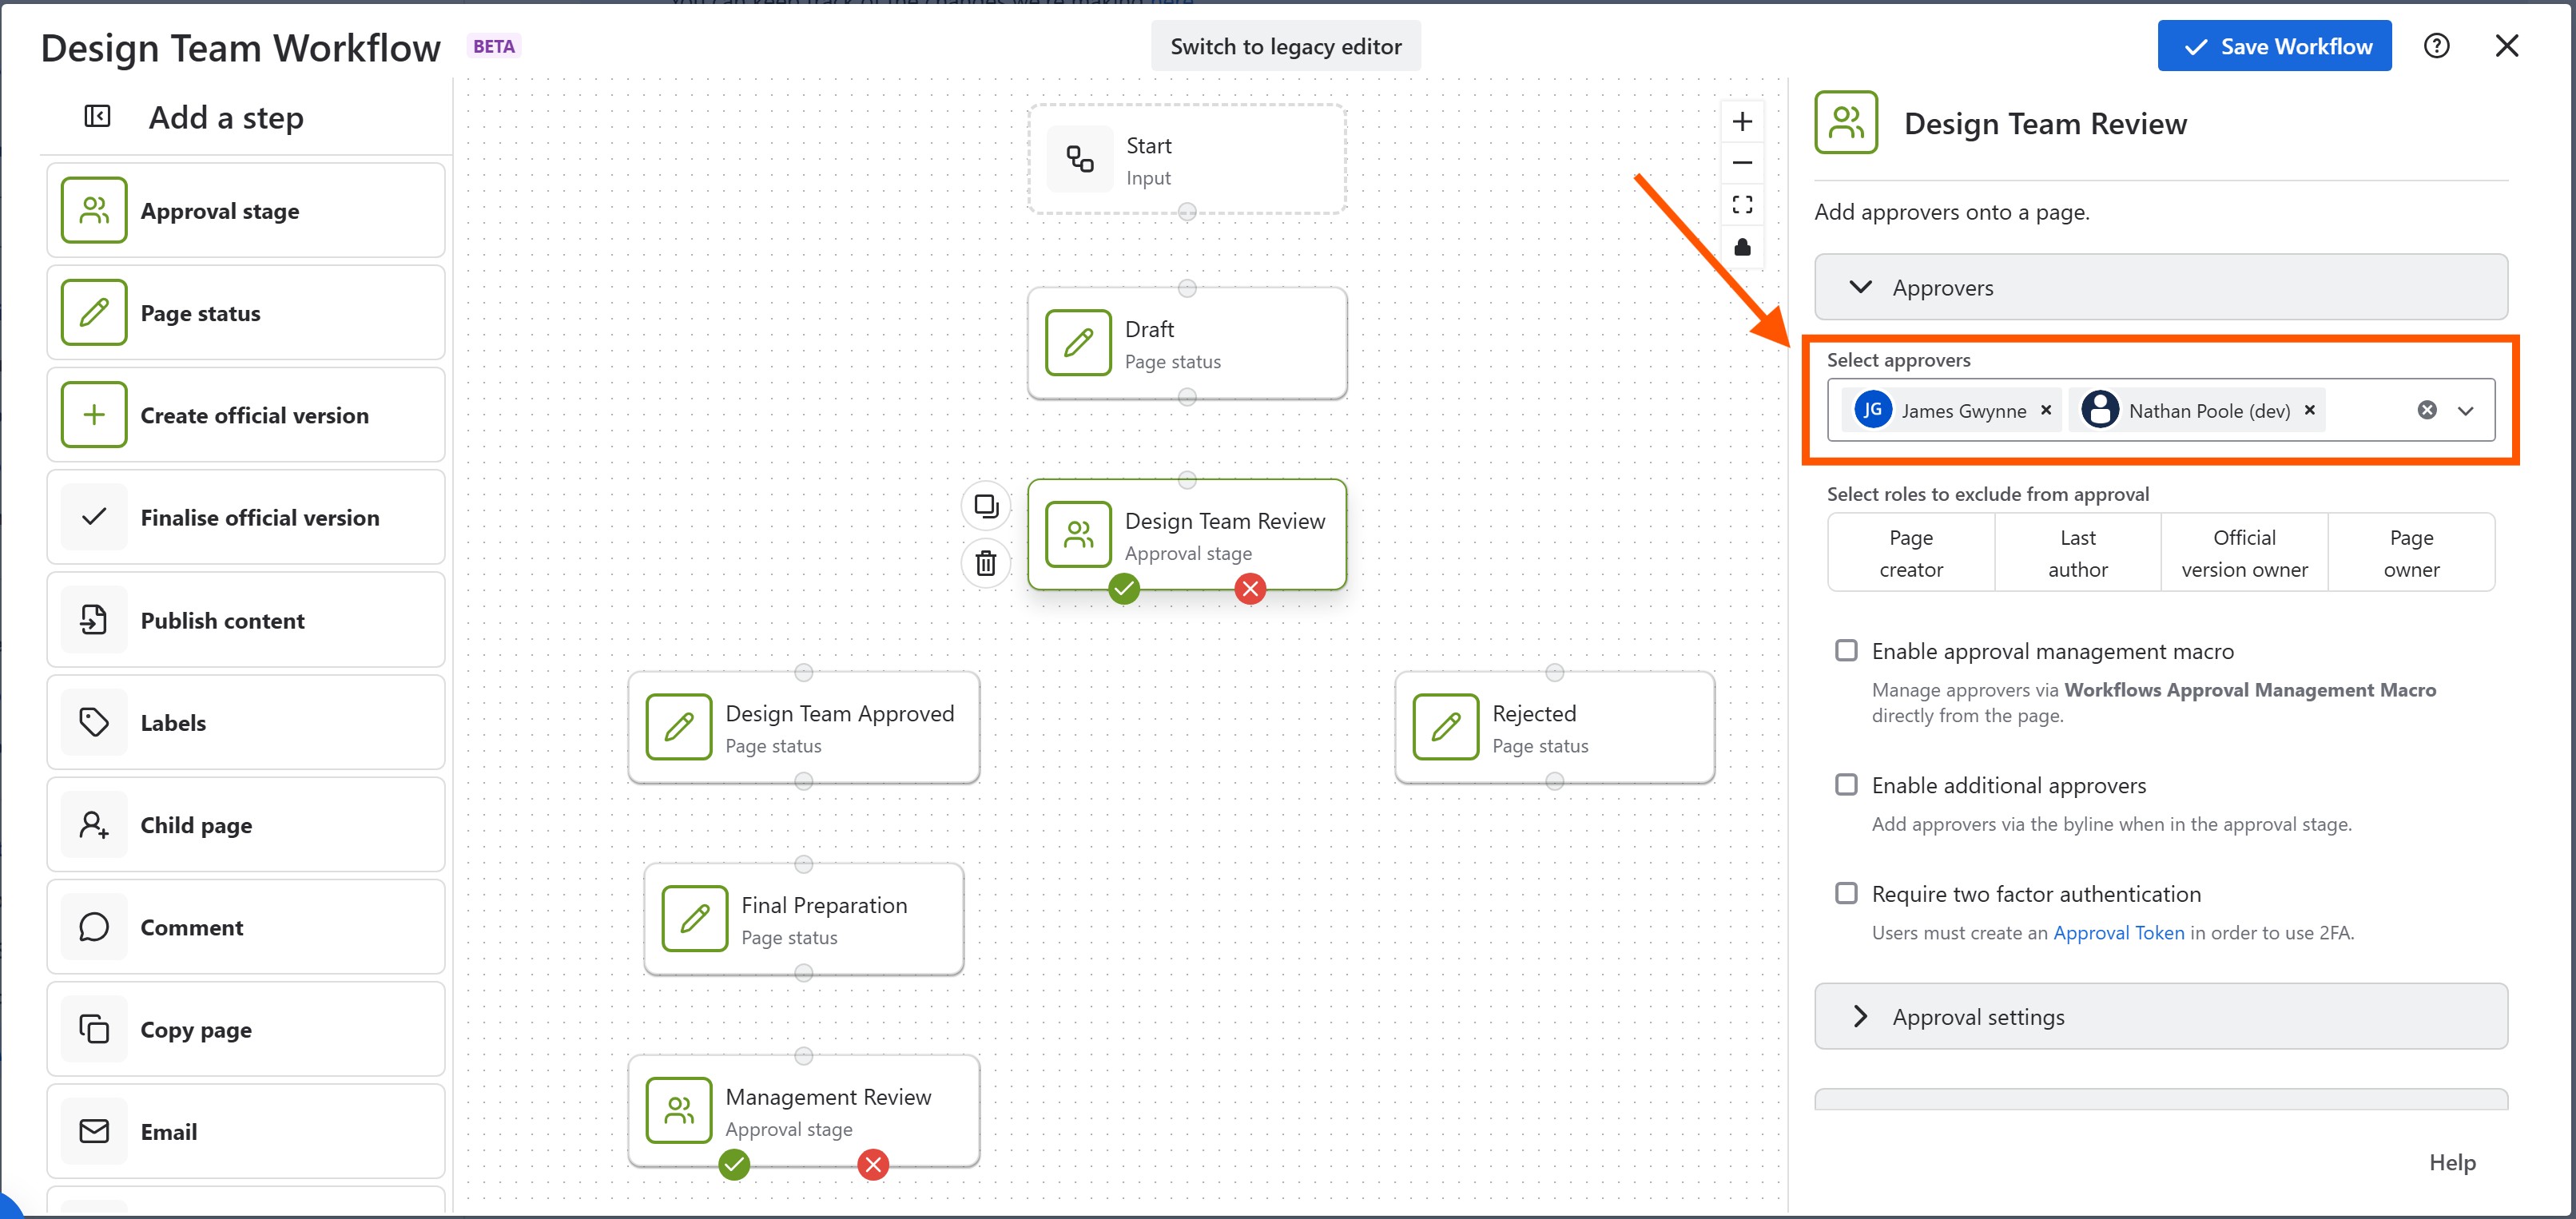Click the fit view icon on canvas
The image size is (2576, 1219).
[x=1742, y=205]
